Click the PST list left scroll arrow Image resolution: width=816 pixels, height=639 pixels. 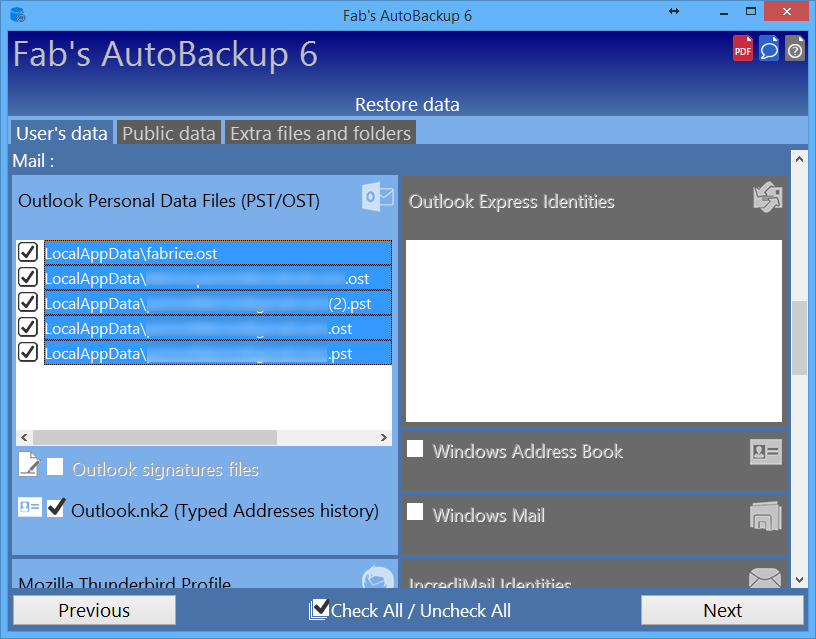24,438
